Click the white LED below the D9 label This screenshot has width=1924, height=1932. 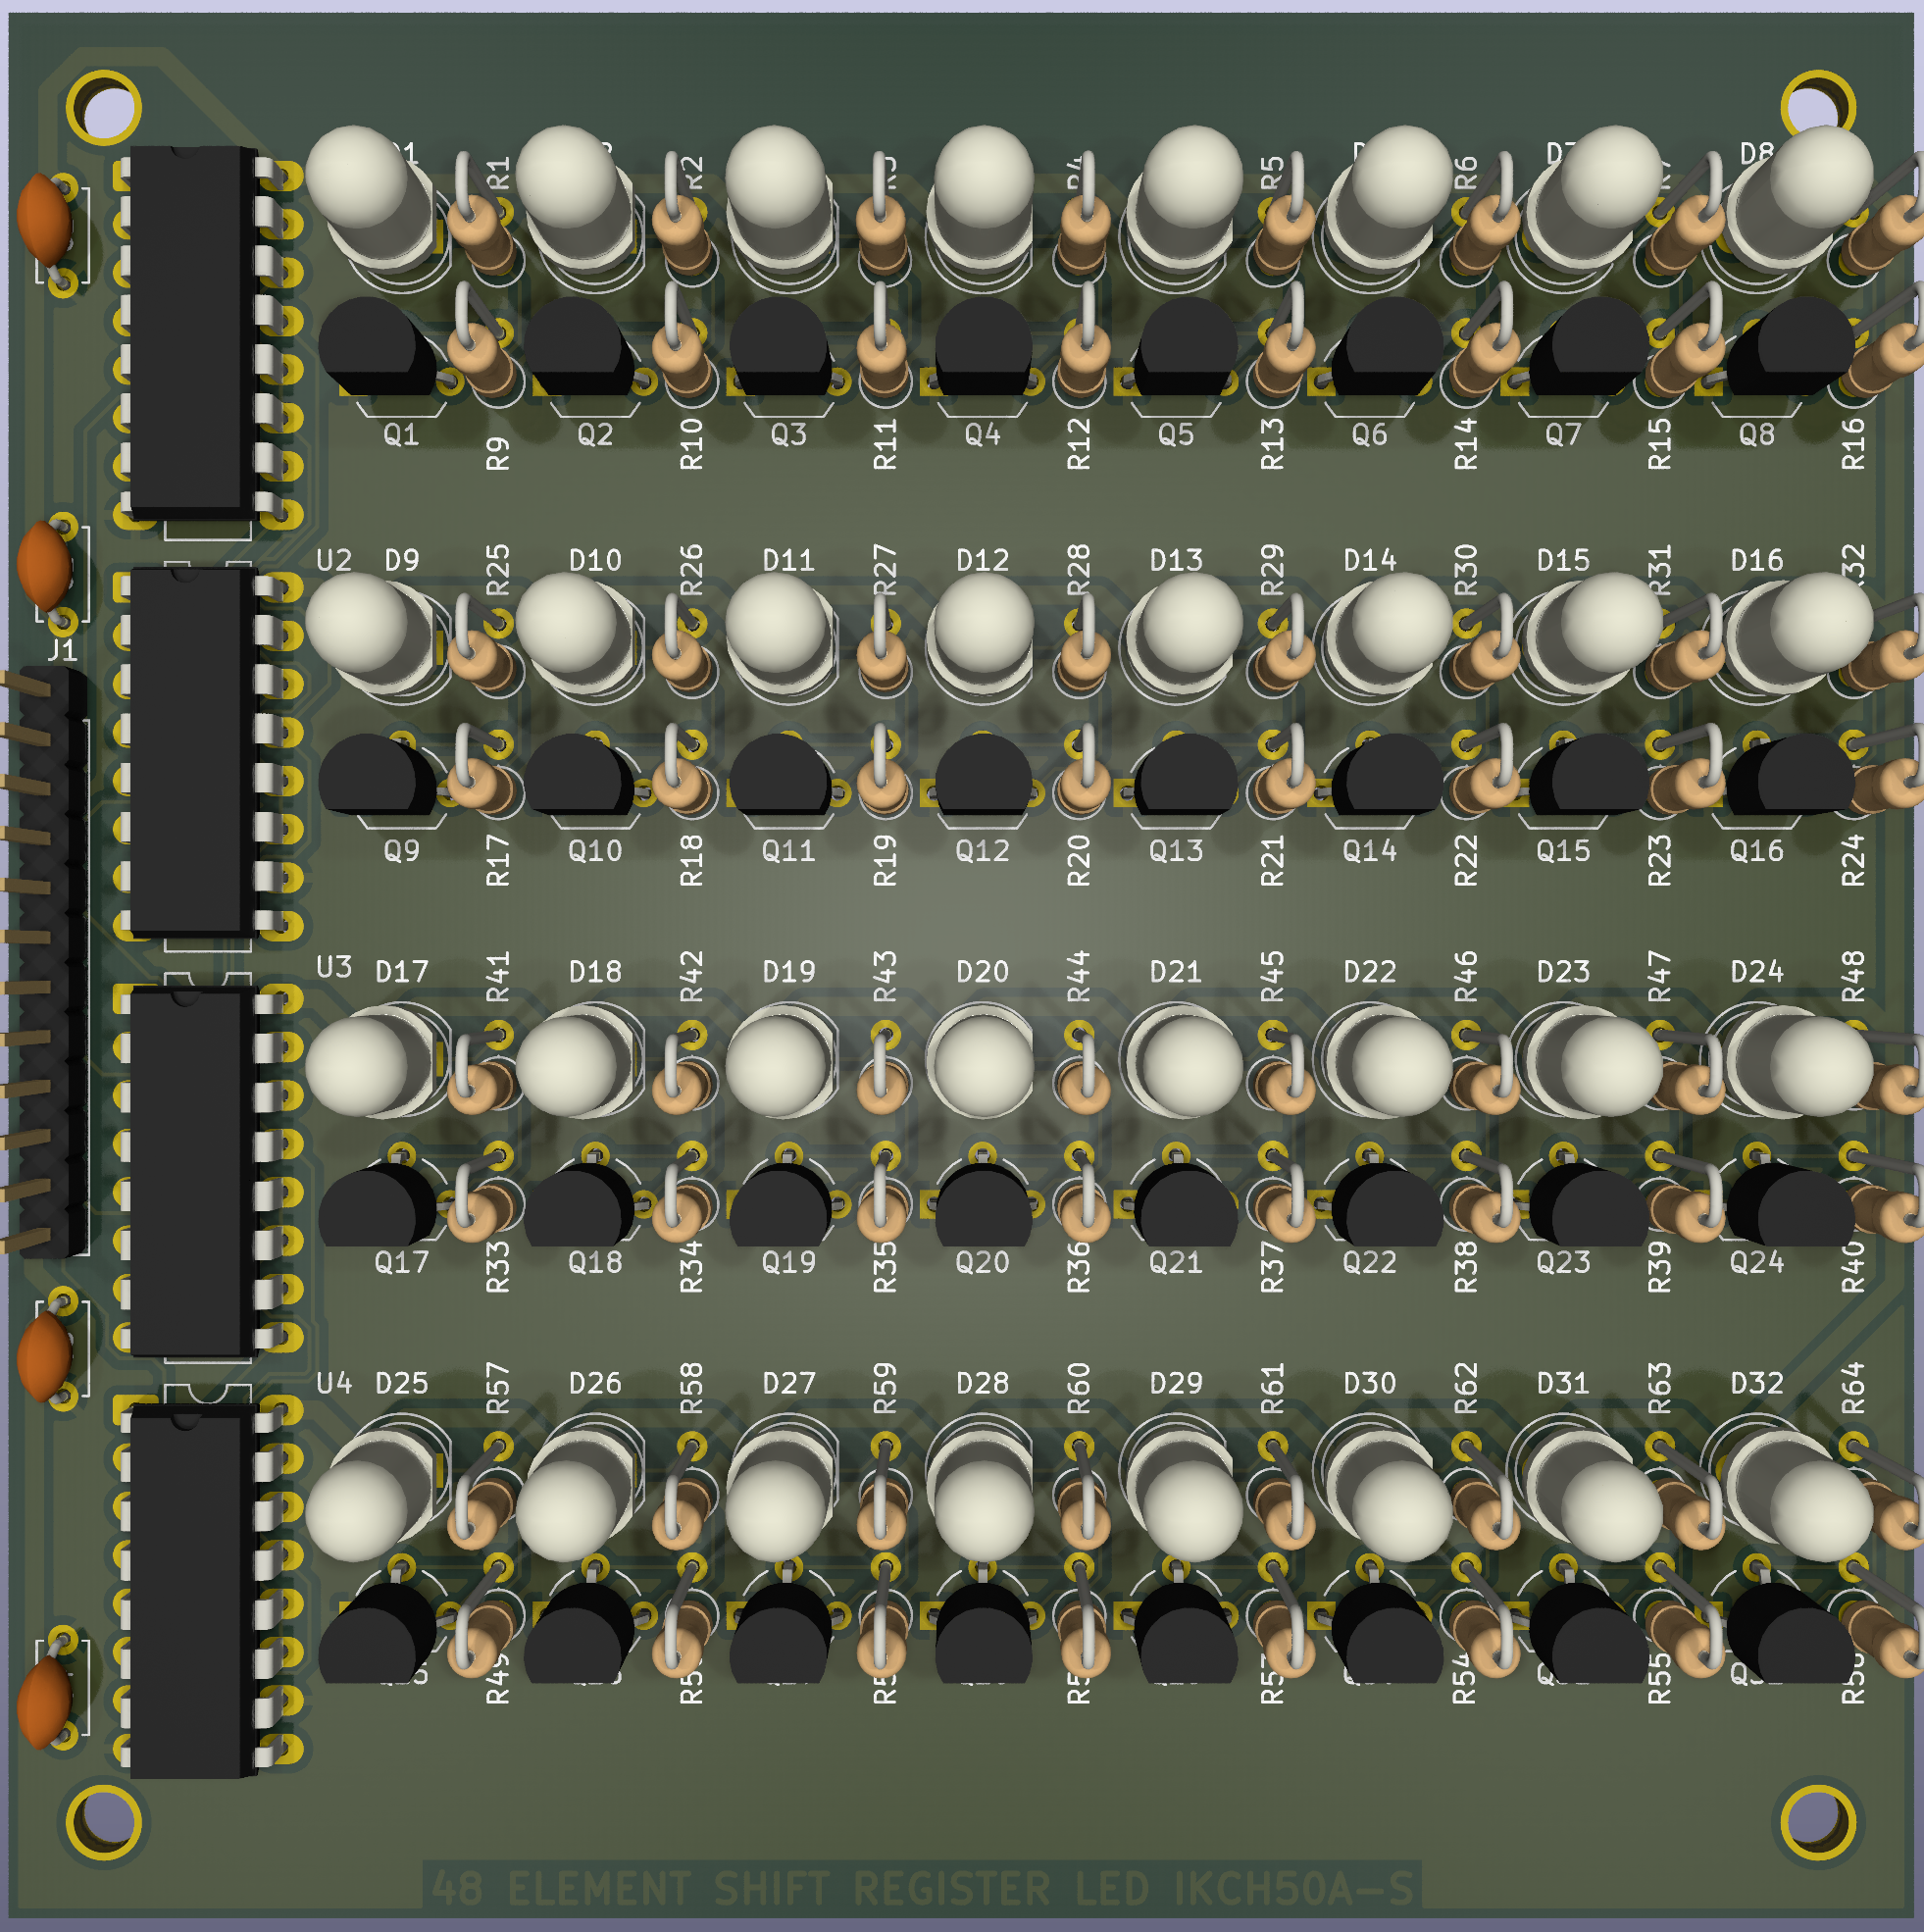(370, 634)
